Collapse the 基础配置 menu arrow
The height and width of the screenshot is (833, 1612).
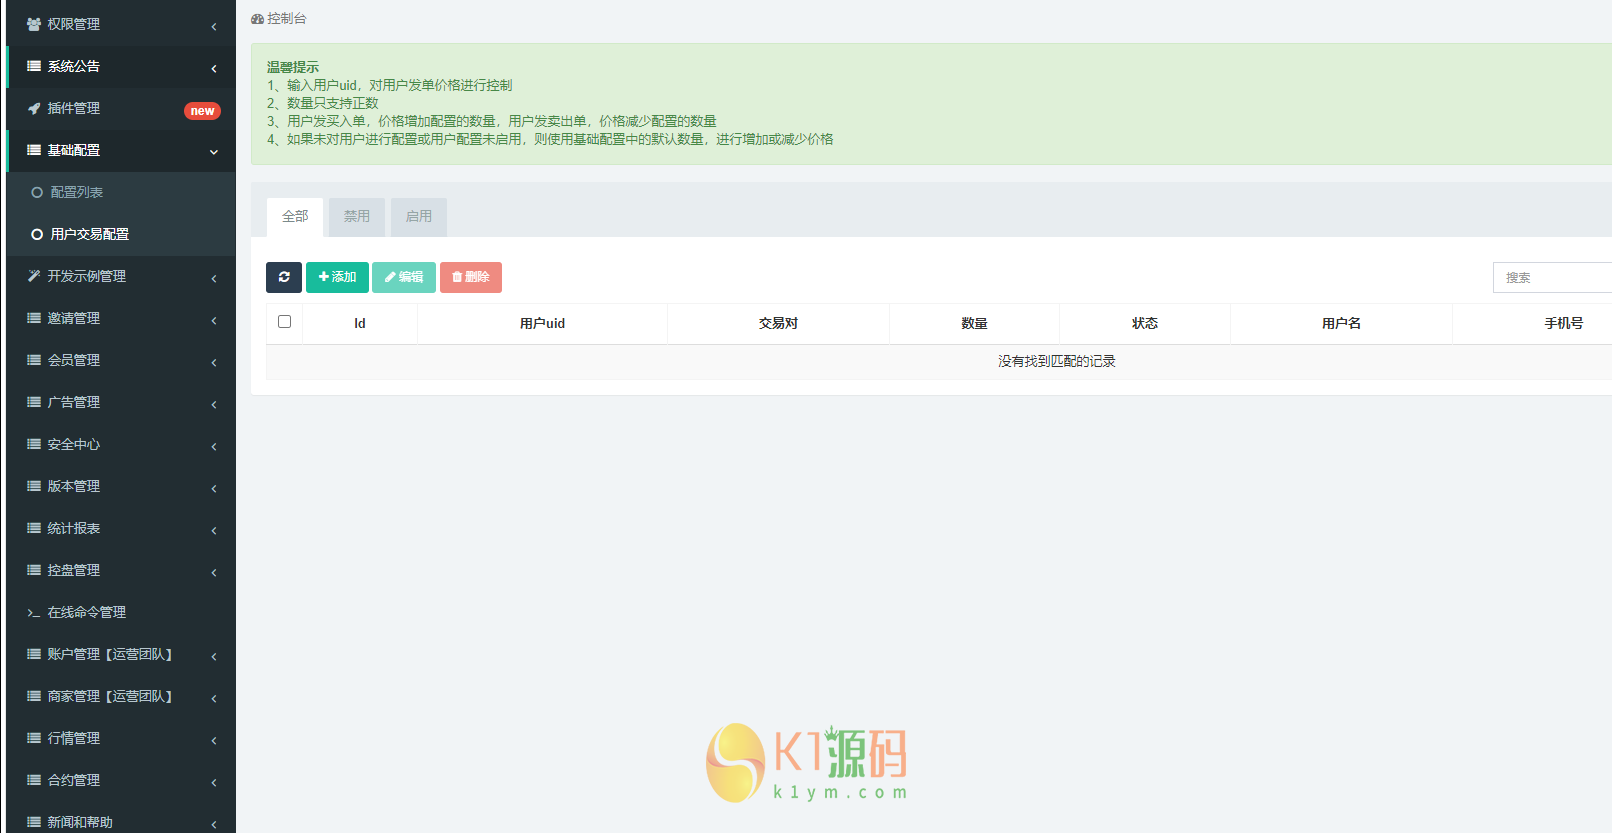point(214,152)
